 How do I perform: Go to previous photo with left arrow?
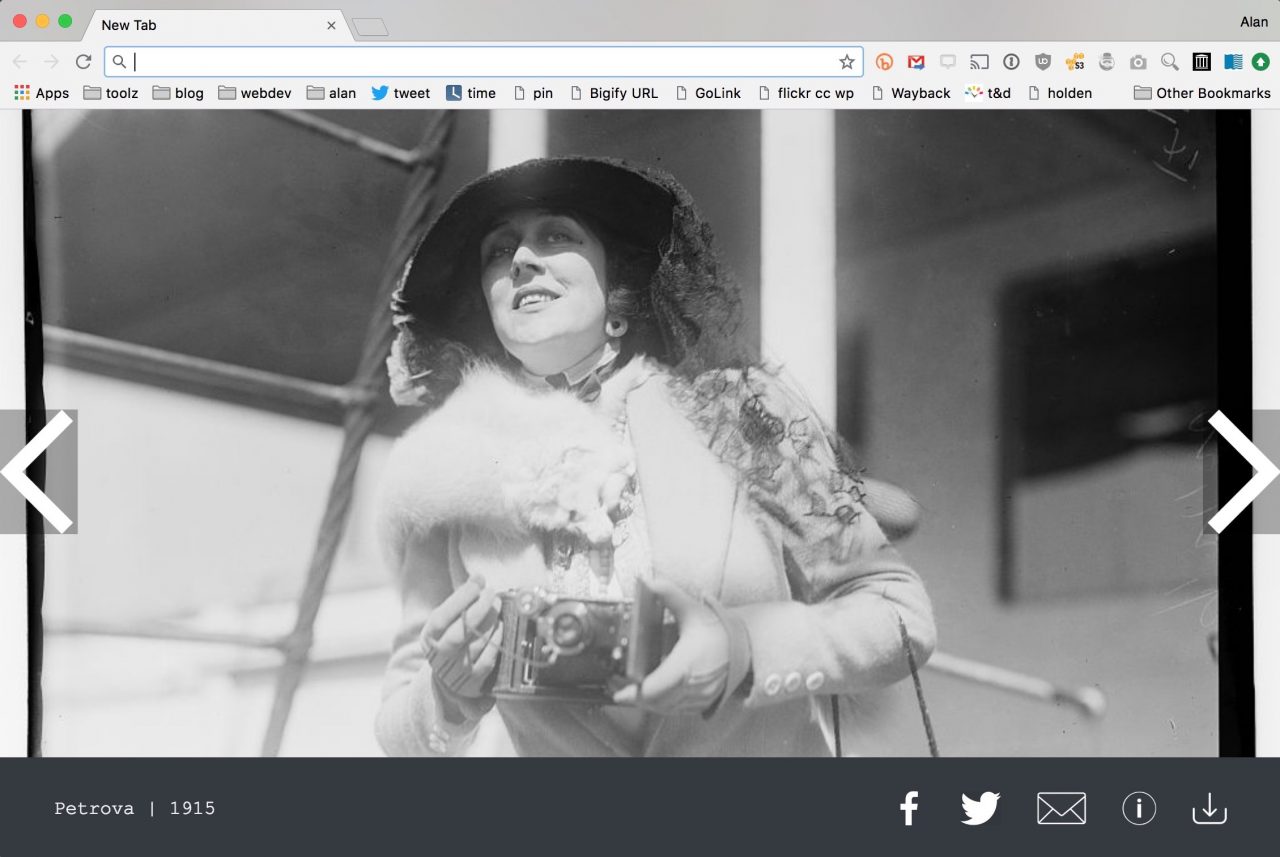tap(38, 471)
